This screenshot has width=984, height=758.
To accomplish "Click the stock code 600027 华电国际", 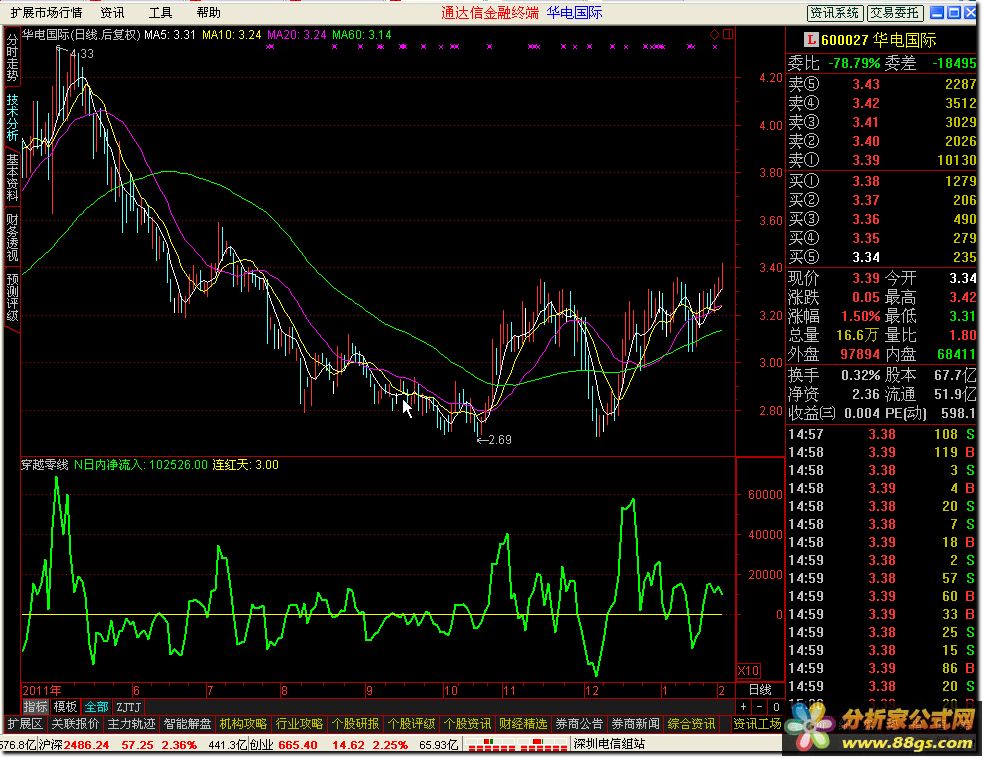I will point(879,40).
